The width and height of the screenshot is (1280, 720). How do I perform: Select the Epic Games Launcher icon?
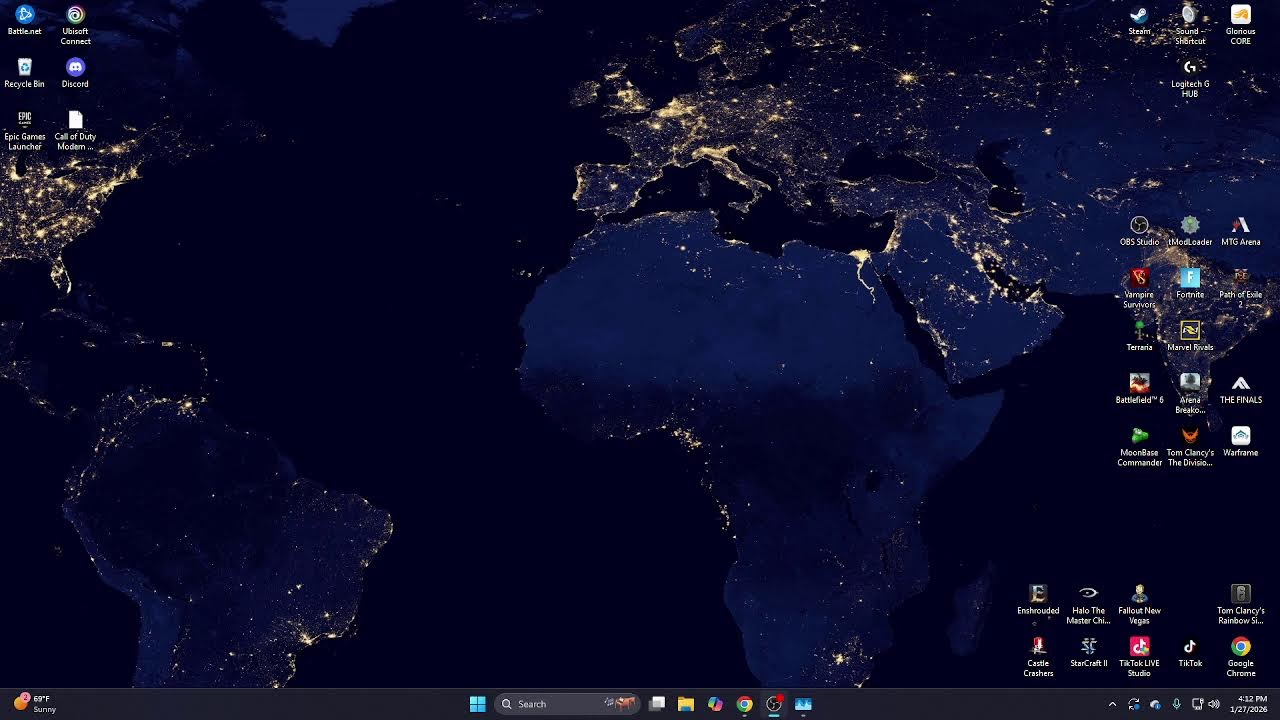[x=24, y=130]
